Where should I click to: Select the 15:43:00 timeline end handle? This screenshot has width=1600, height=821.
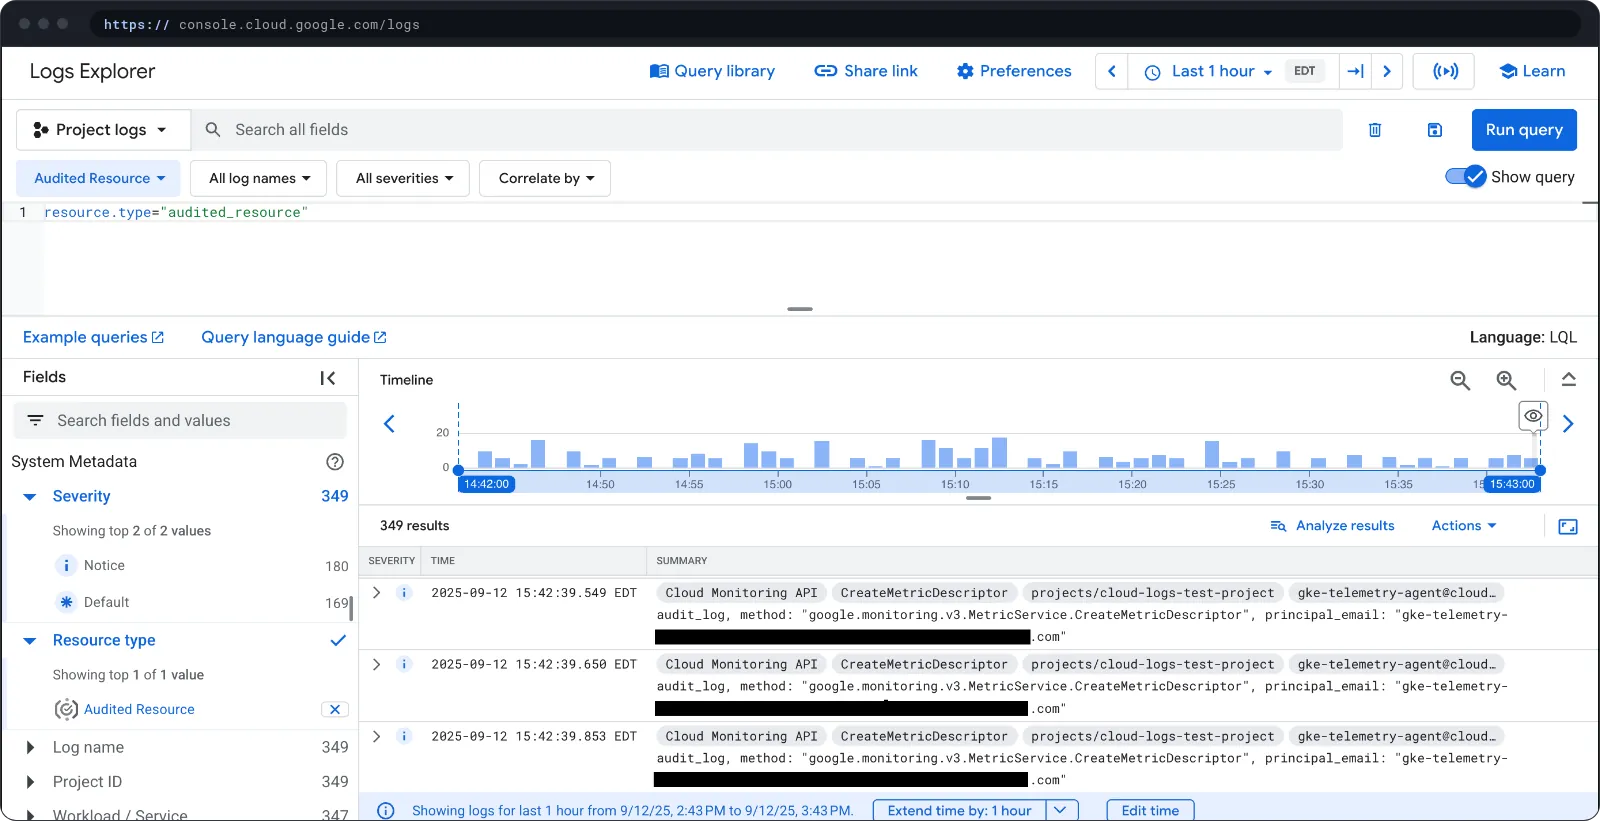tap(1512, 484)
